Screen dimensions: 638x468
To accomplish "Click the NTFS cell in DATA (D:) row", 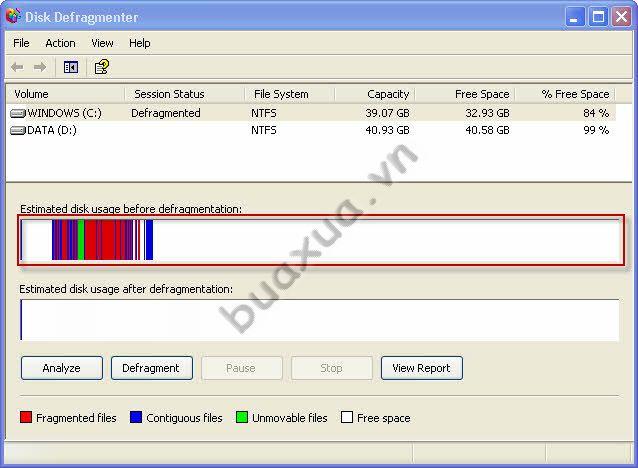I will click(264, 130).
